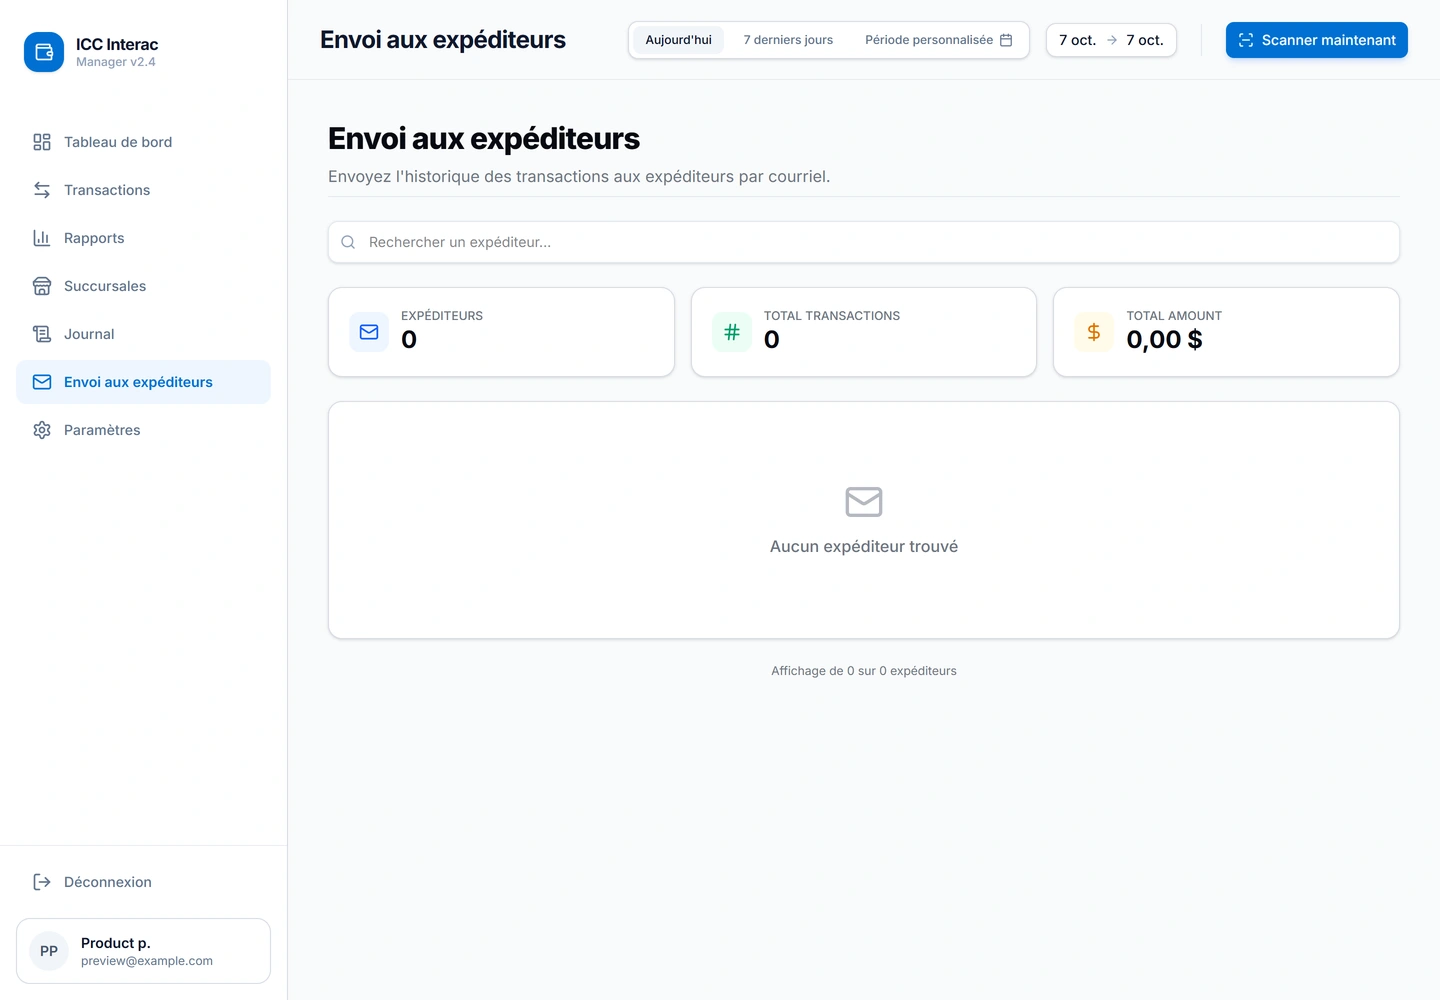Click the Journal scroll icon
1440x1000 pixels.
click(42, 334)
